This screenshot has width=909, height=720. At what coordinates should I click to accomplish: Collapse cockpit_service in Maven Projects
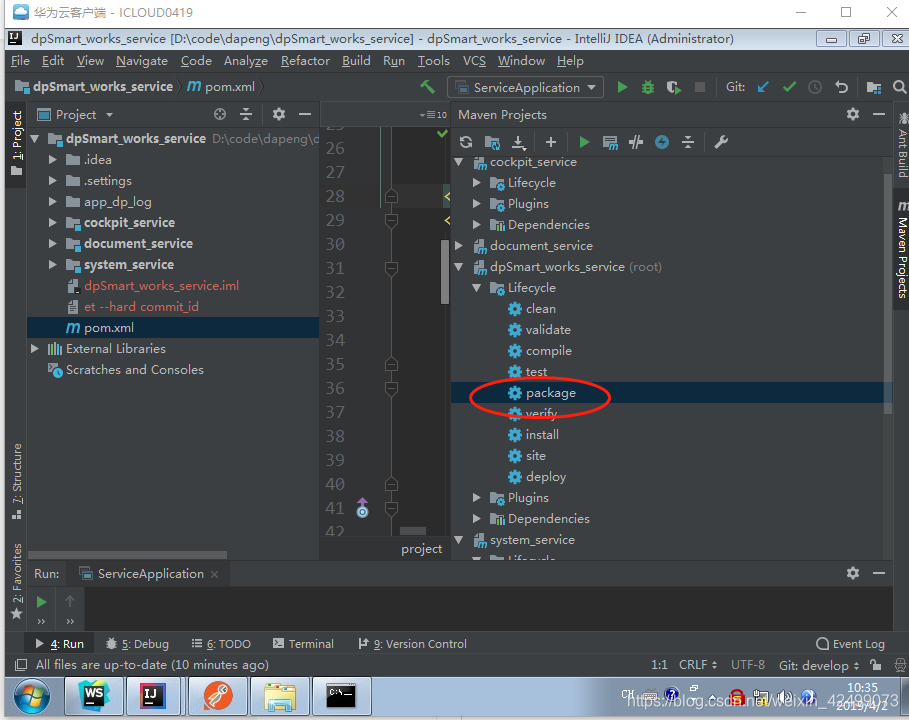tap(459, 162)
